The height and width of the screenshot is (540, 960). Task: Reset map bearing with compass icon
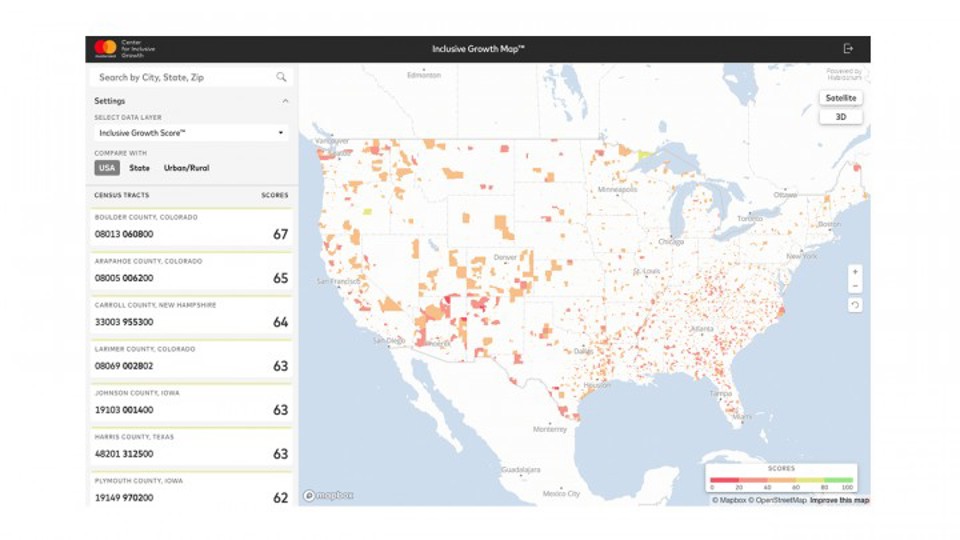855,305
